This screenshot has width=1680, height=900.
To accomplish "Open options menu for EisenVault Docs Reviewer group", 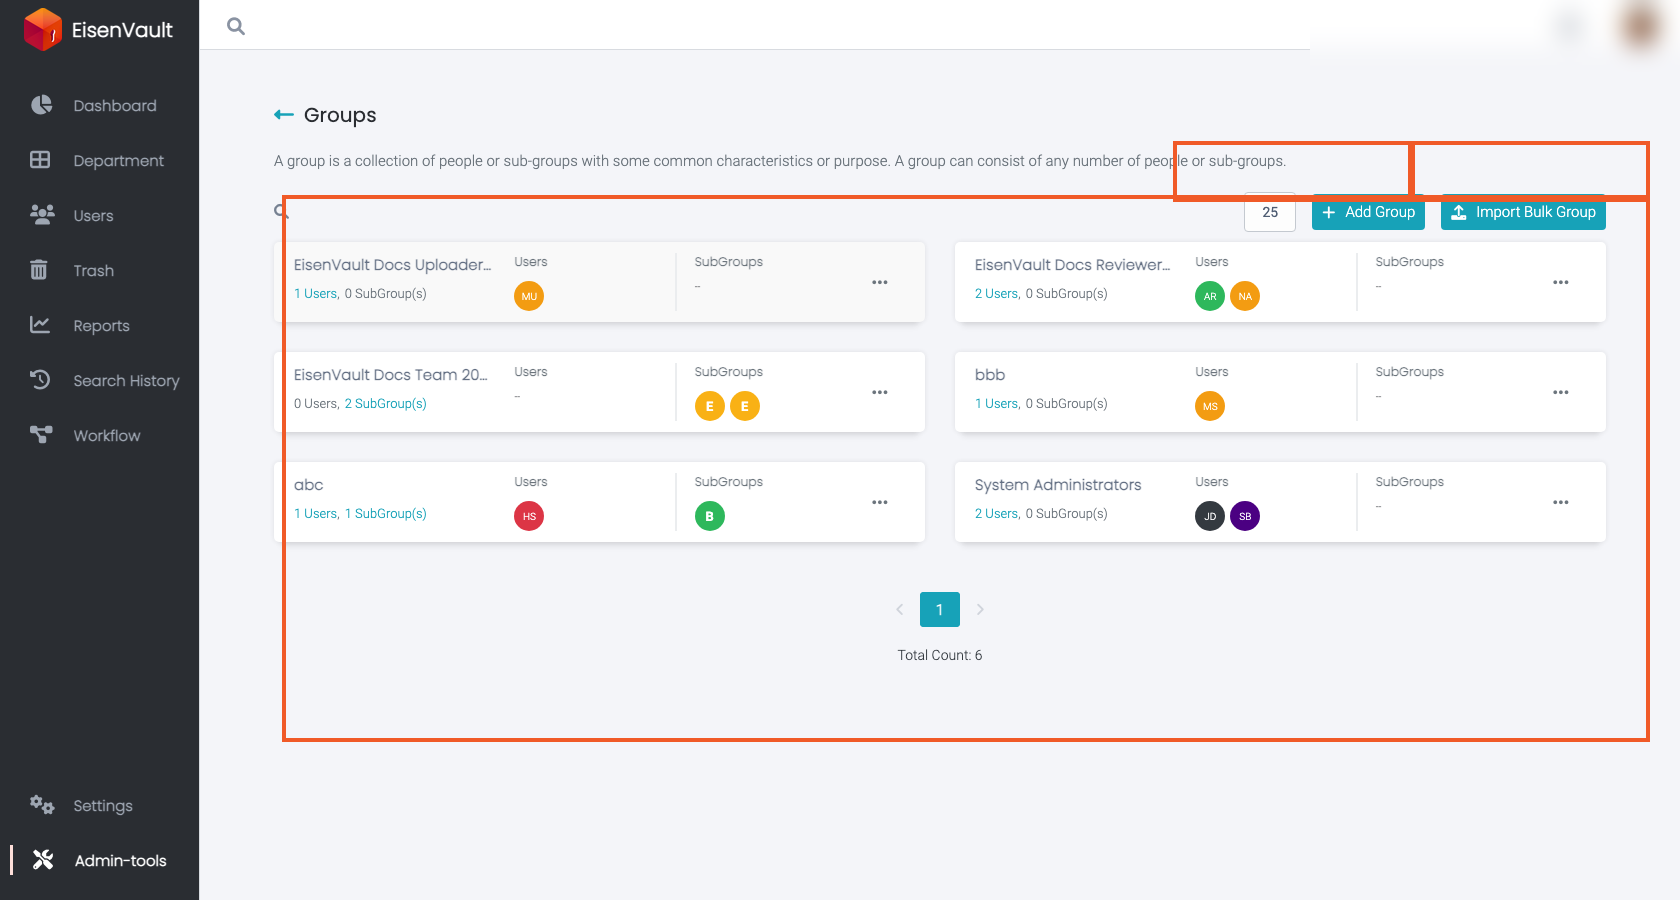I will 1561,282.
